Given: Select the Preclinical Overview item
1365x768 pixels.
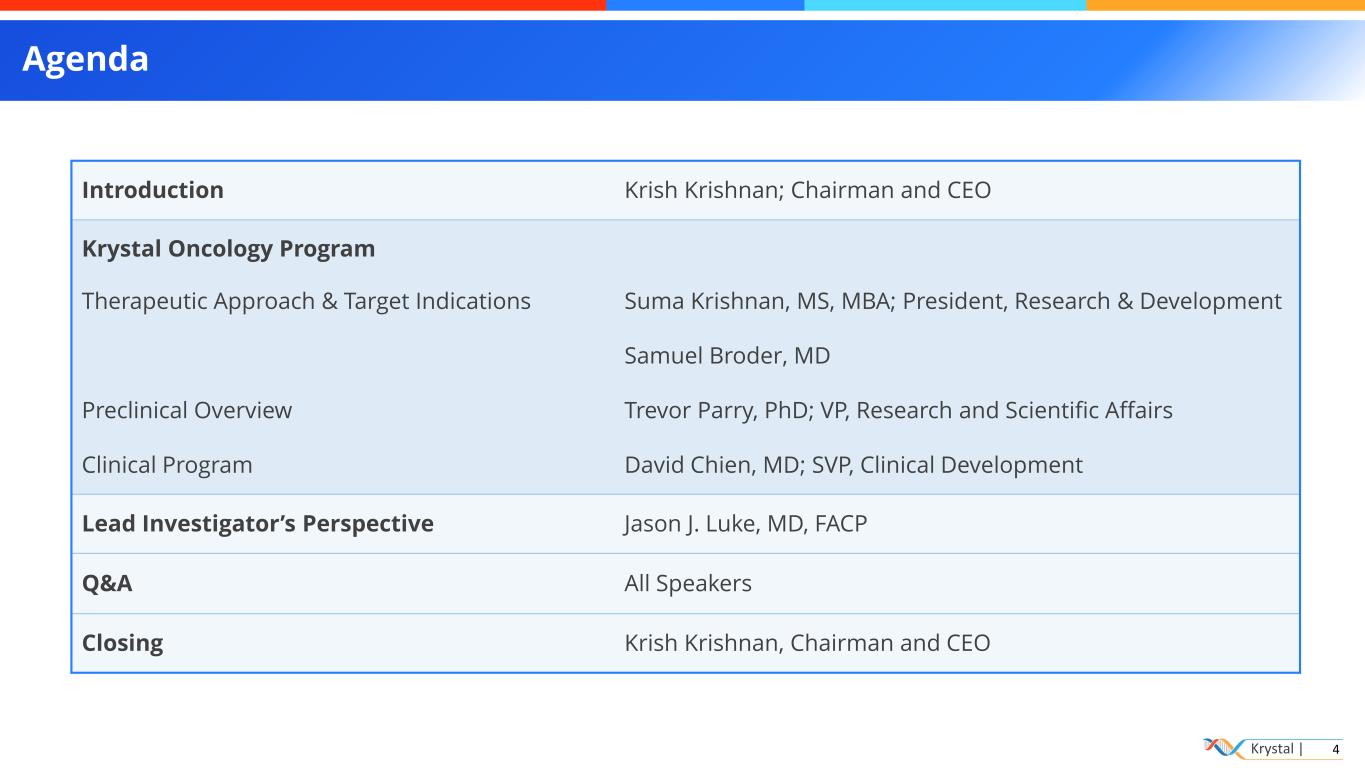Looking at the screenshot, I should click(x=187, y=410).
